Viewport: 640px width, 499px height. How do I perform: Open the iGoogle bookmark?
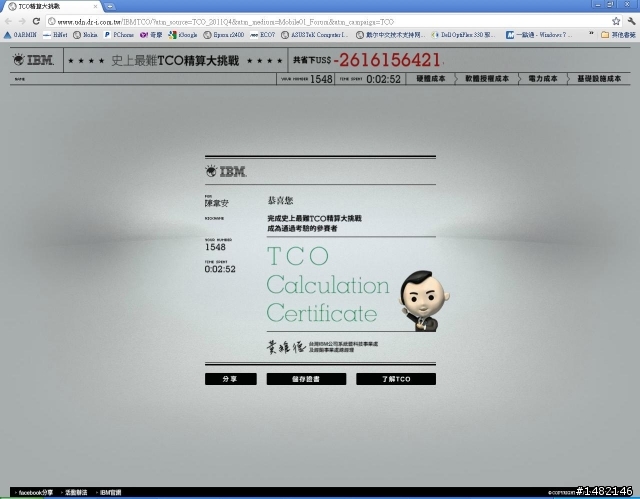(183, 35)
